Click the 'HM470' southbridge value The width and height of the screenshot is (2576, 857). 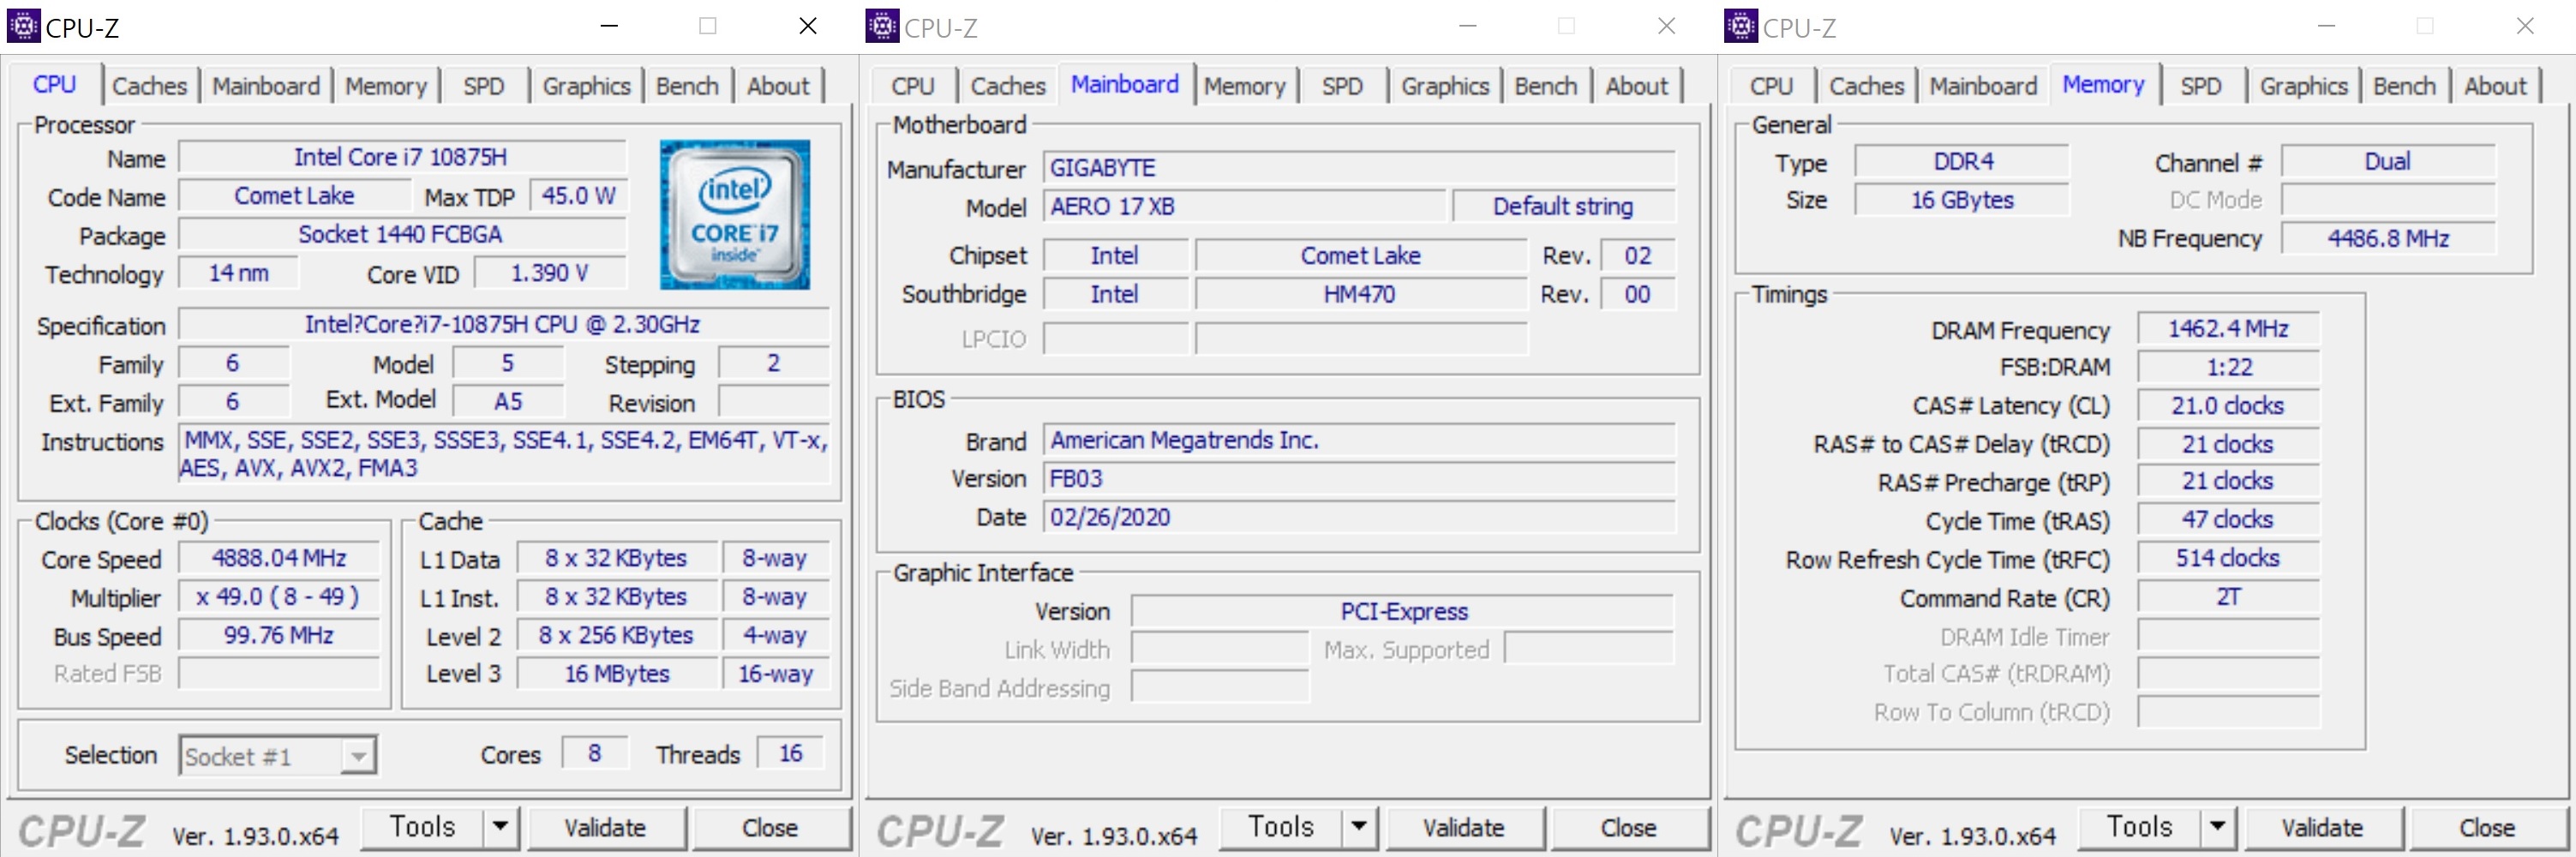click(x=1361, y=294)
